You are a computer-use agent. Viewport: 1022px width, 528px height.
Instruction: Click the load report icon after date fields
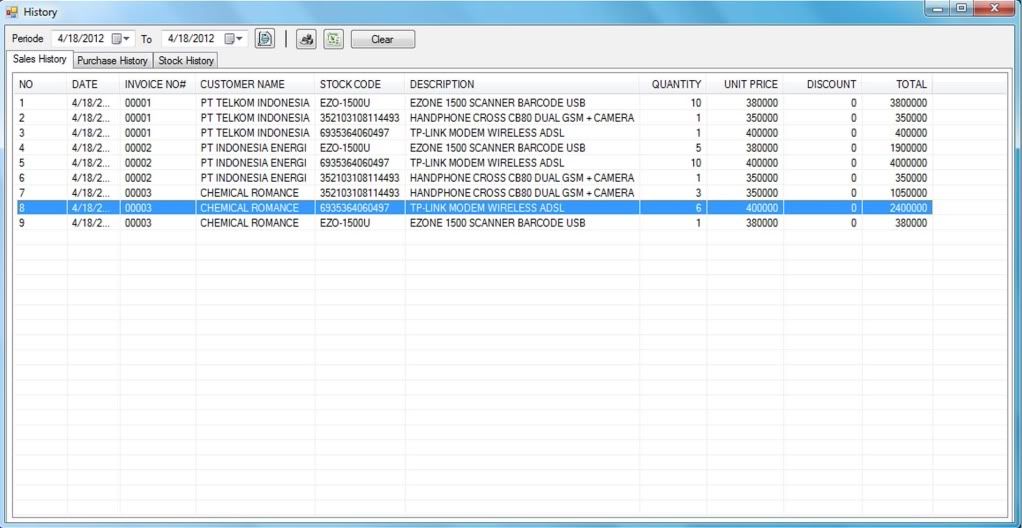(265, 38)
